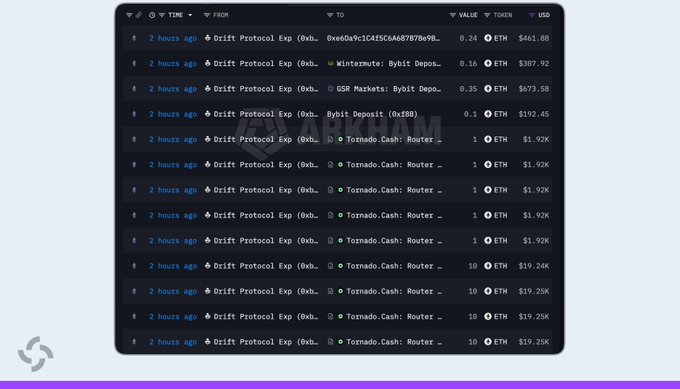Open '2 hours ago' link in the $461.88 row
680x389 pixels.
[x=173, y=38]
